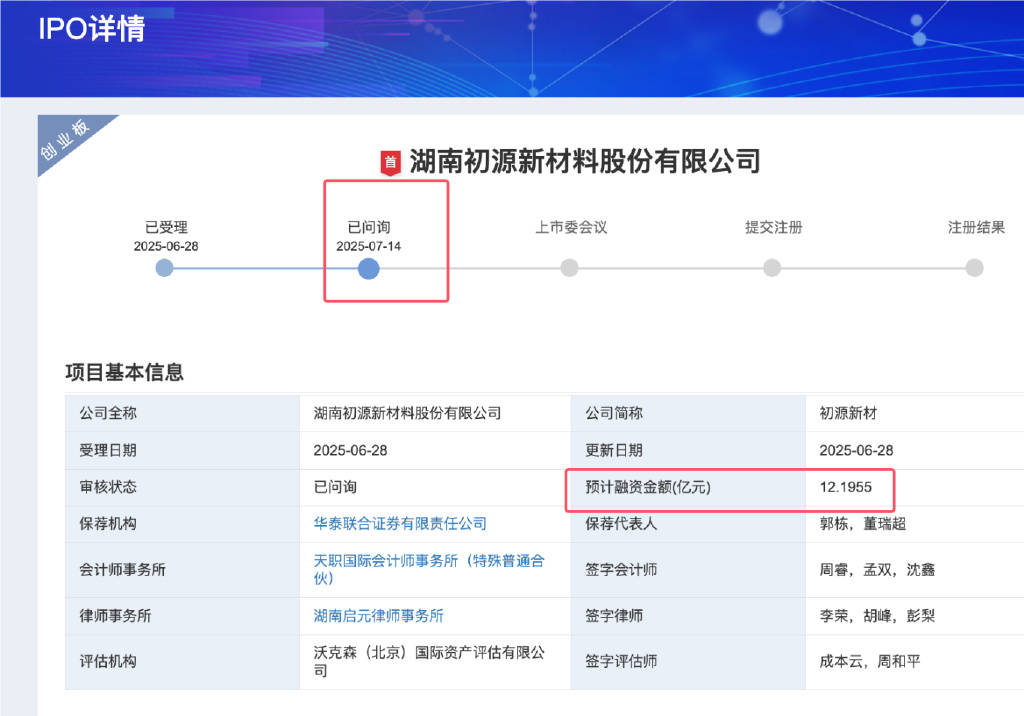
Task: Click the 会计师事务所 label cell
Action: (182, 570)
